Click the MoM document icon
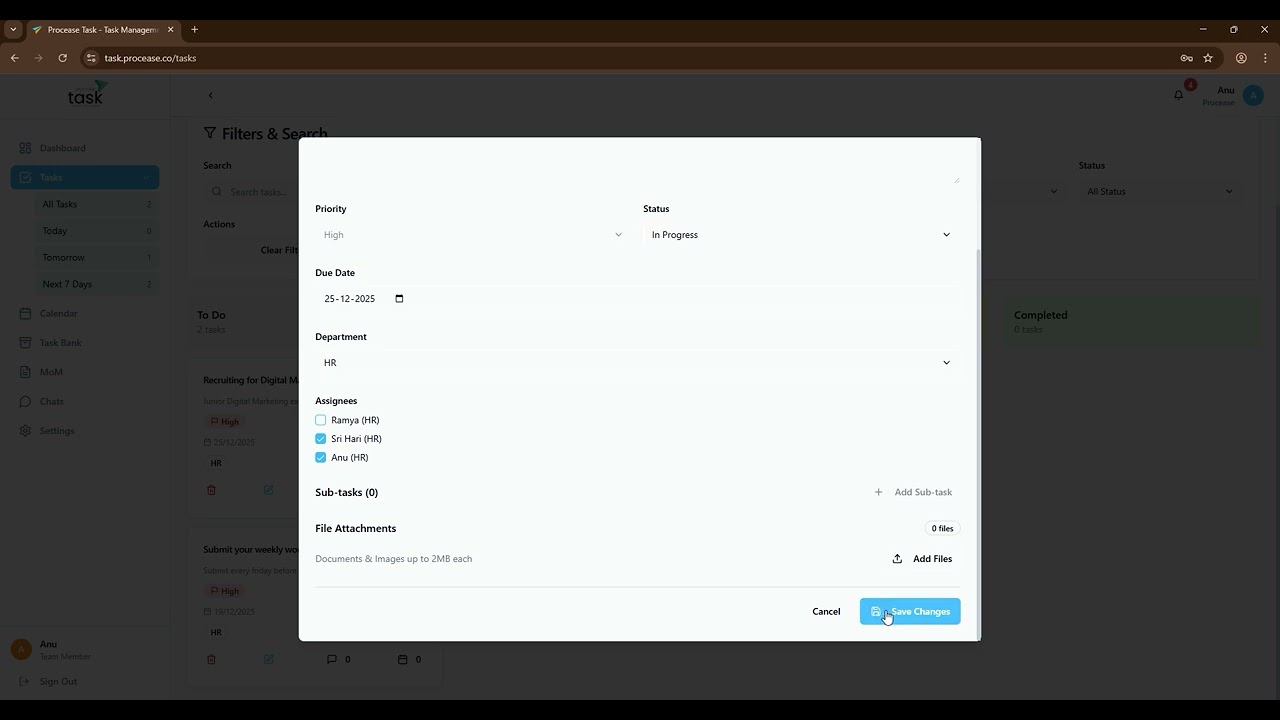 25,372
